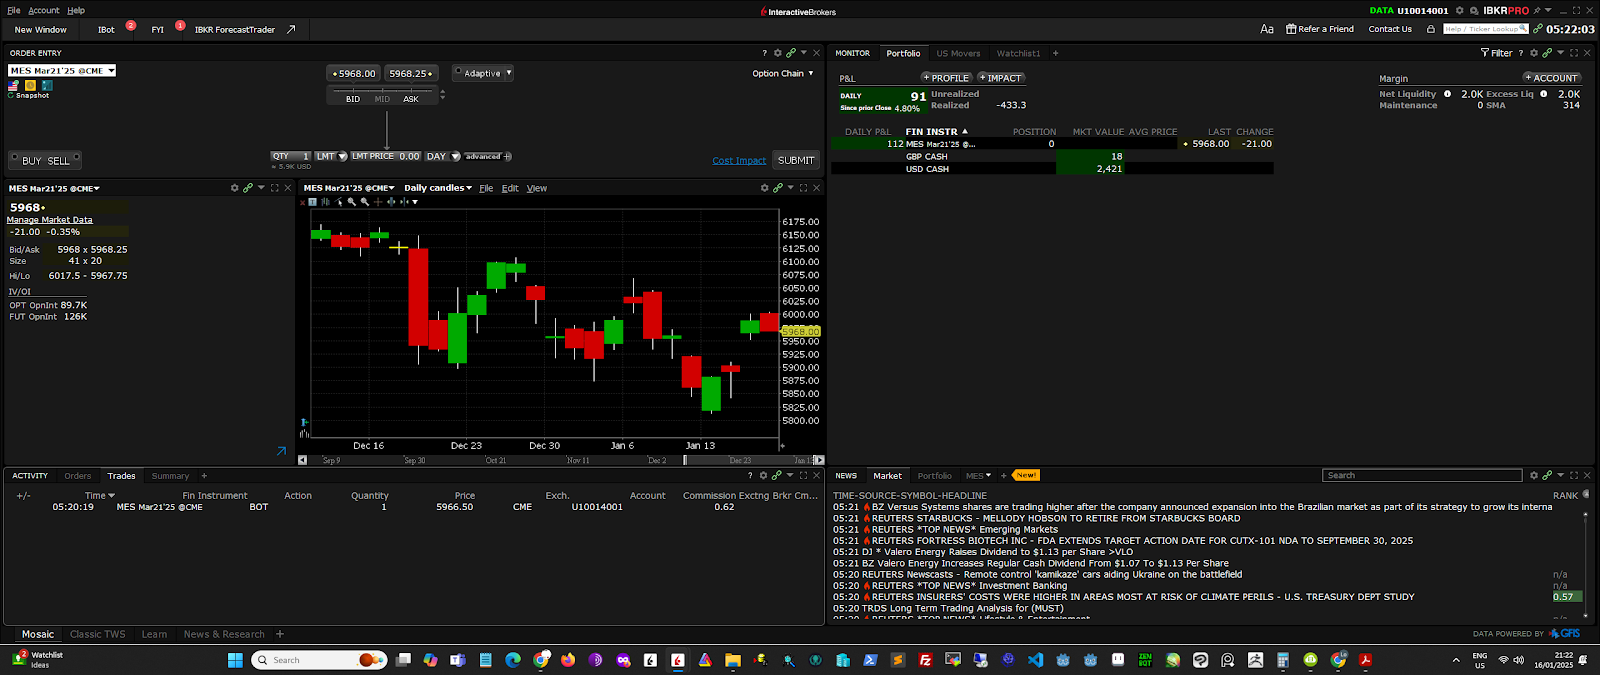Viewport: 1600px width, 675px height.
Task: Open the Account menu
Action: (x=44, y=11)
